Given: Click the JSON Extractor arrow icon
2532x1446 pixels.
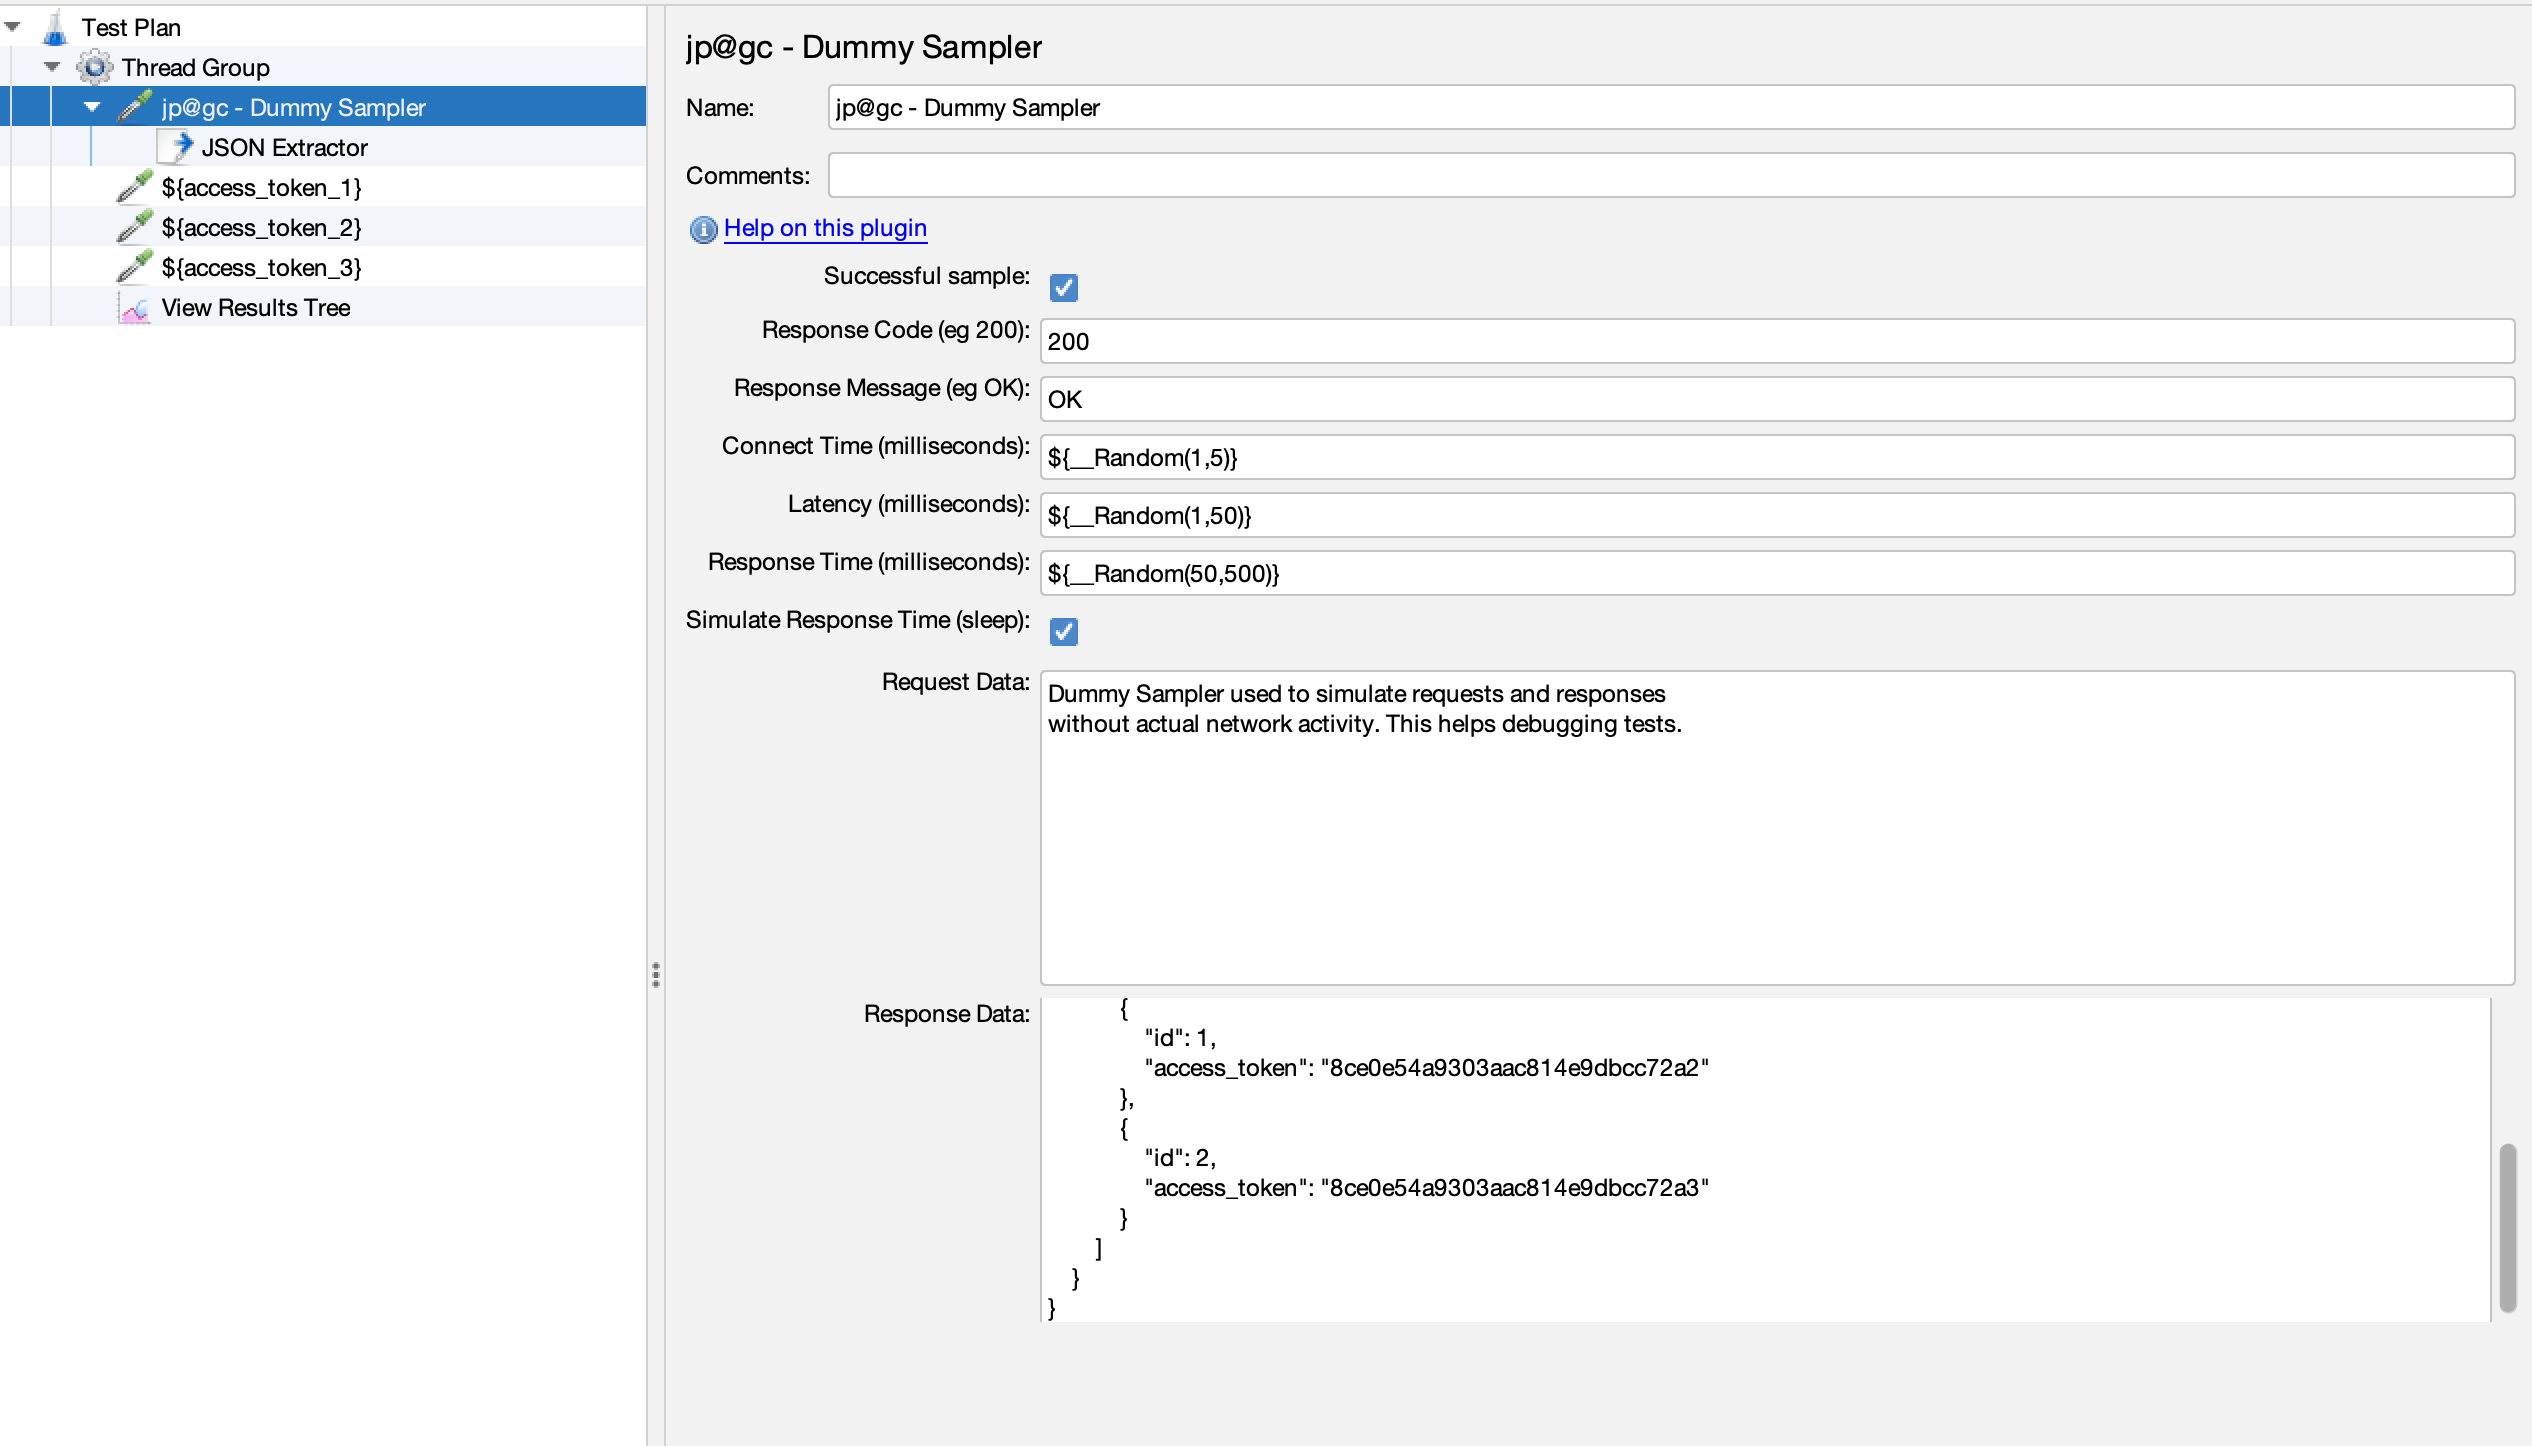Looking at the screenshot, I should click(x=177, y=147).
